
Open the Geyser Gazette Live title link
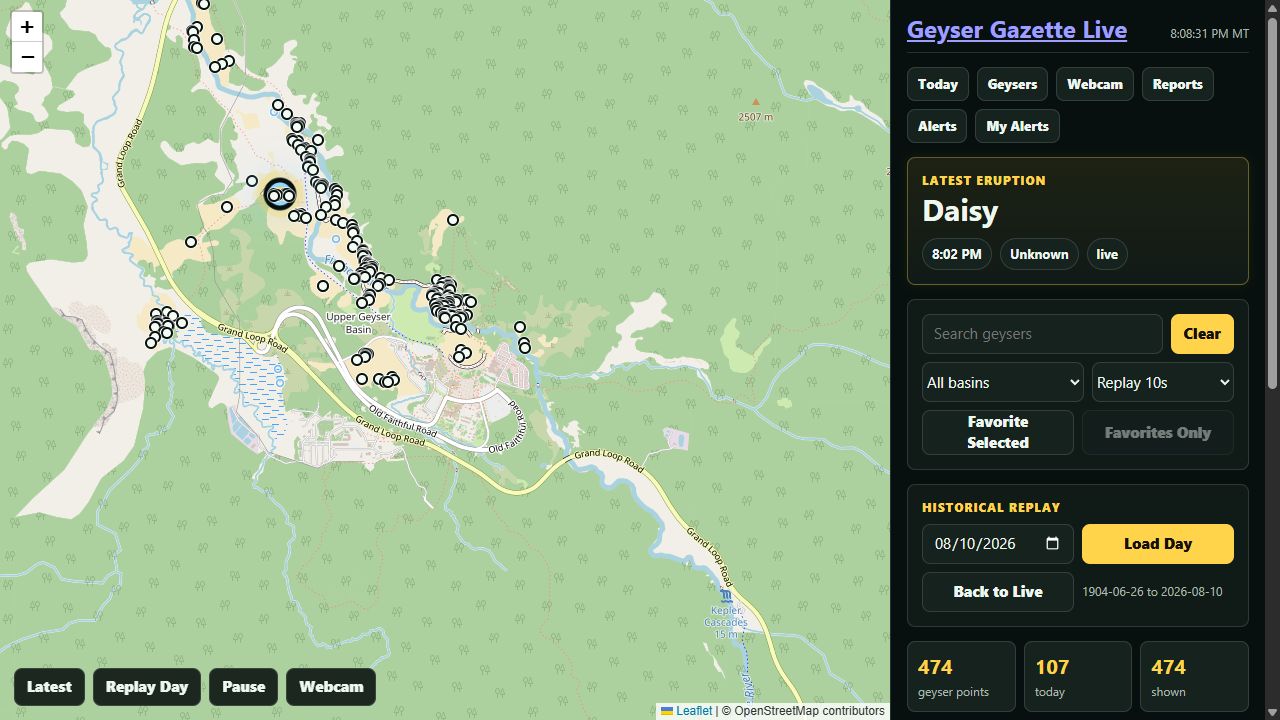[1017, 30]
